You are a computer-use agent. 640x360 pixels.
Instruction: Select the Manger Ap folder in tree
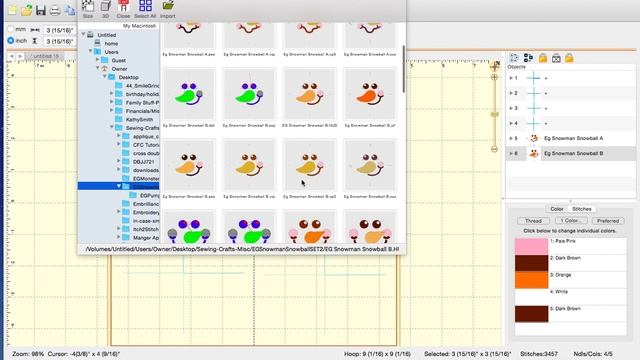point(146,238)
